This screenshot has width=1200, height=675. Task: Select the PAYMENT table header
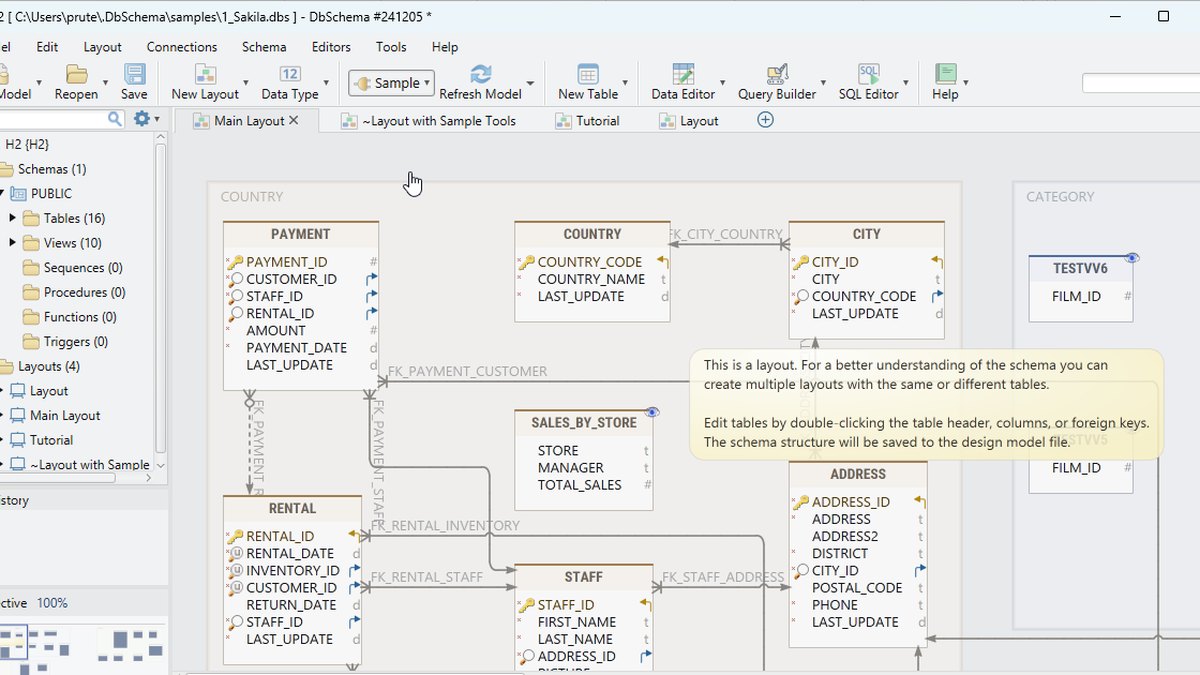click(x=300, y=234)
